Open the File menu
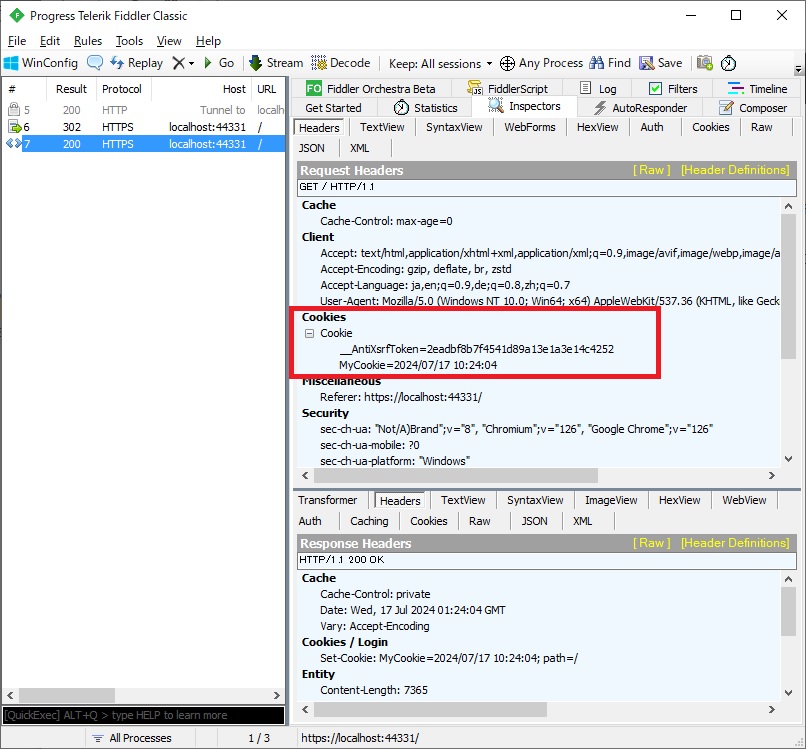 tap(17, 41)
